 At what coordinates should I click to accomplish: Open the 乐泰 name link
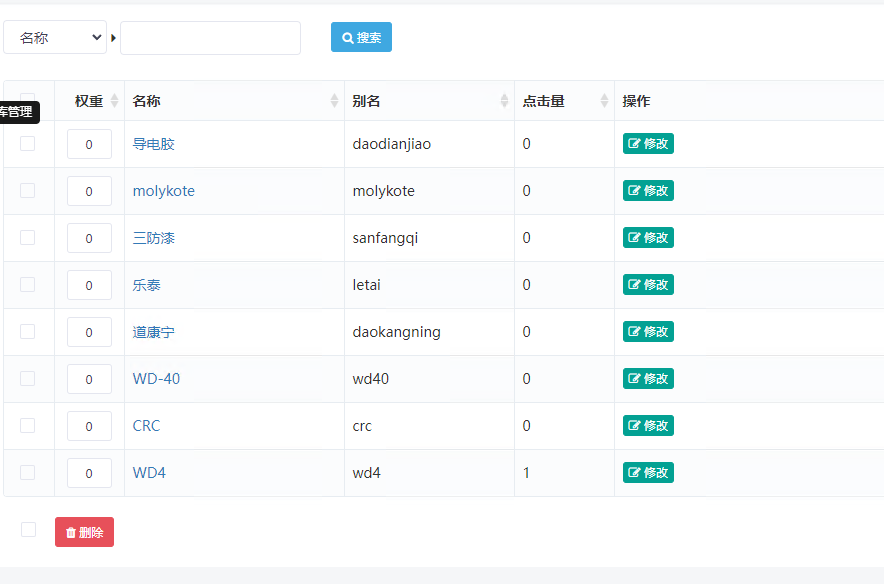point(147,285)
